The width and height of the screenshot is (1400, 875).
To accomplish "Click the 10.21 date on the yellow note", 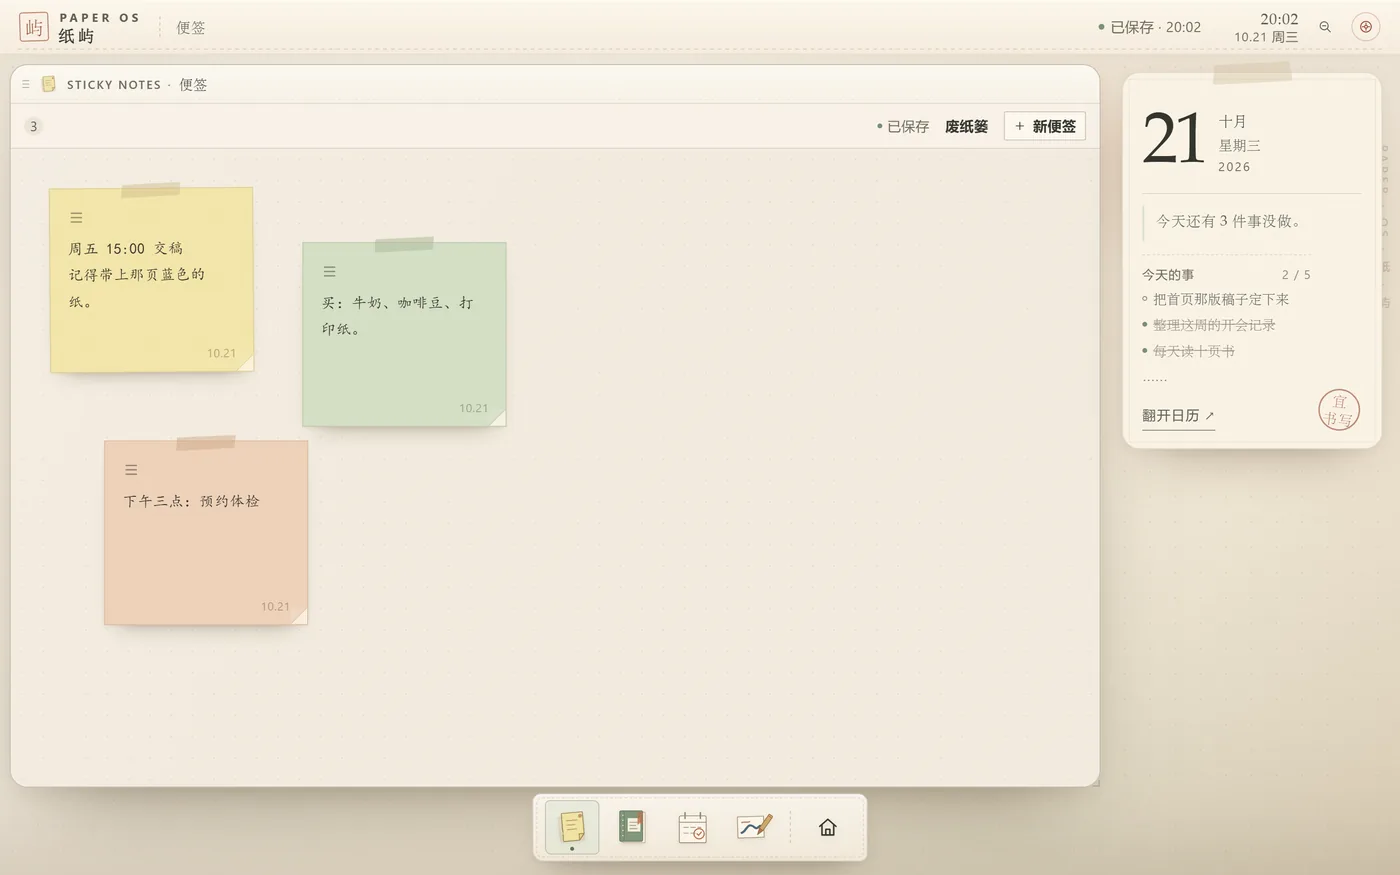I will click(x=221, y=353).
